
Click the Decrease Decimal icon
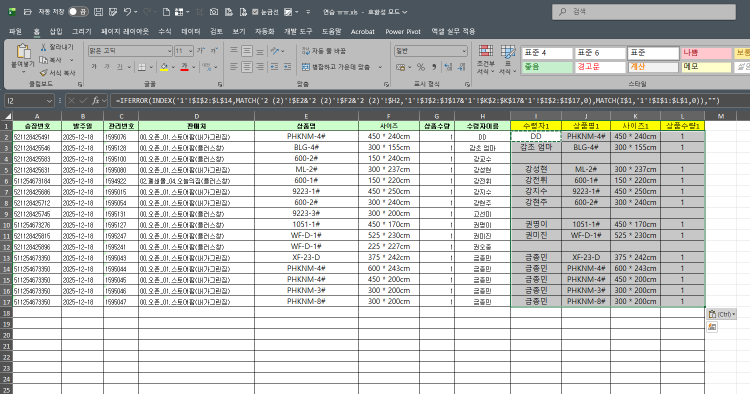(462, 67)
